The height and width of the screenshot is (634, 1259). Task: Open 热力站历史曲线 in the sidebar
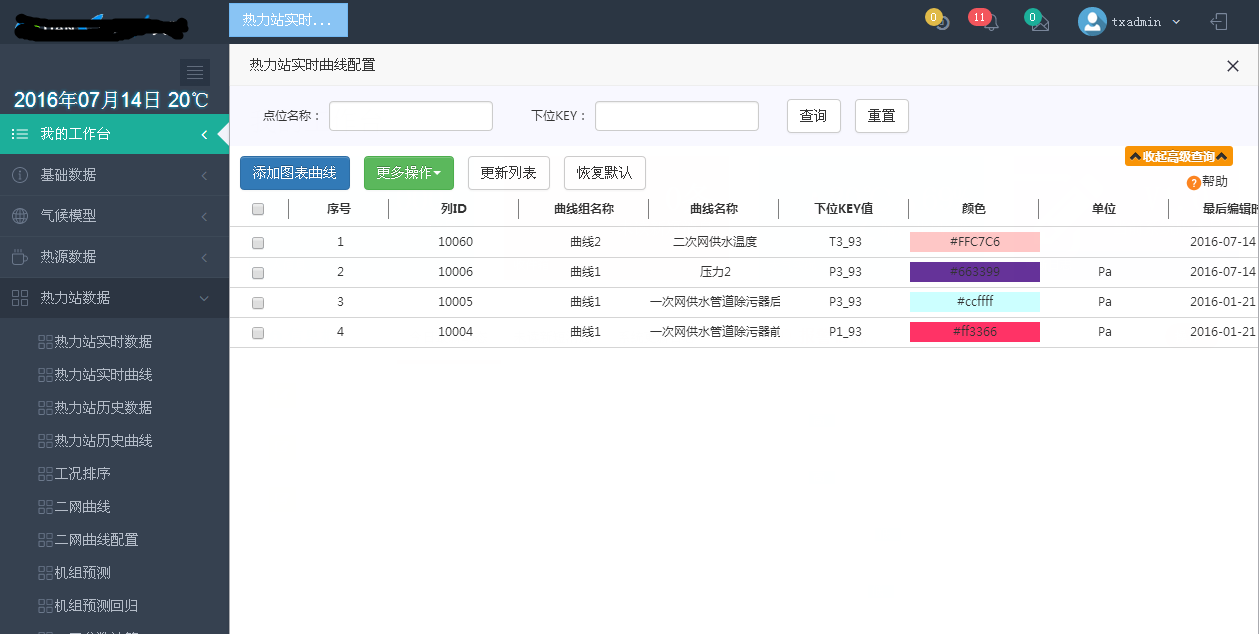tap(103, 441)
